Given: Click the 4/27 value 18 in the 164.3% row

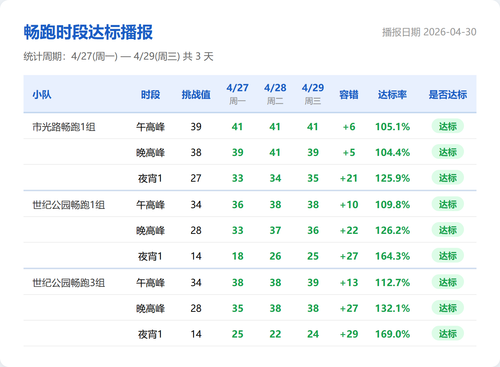Looking at the screenshot, I should coord(237,256).
